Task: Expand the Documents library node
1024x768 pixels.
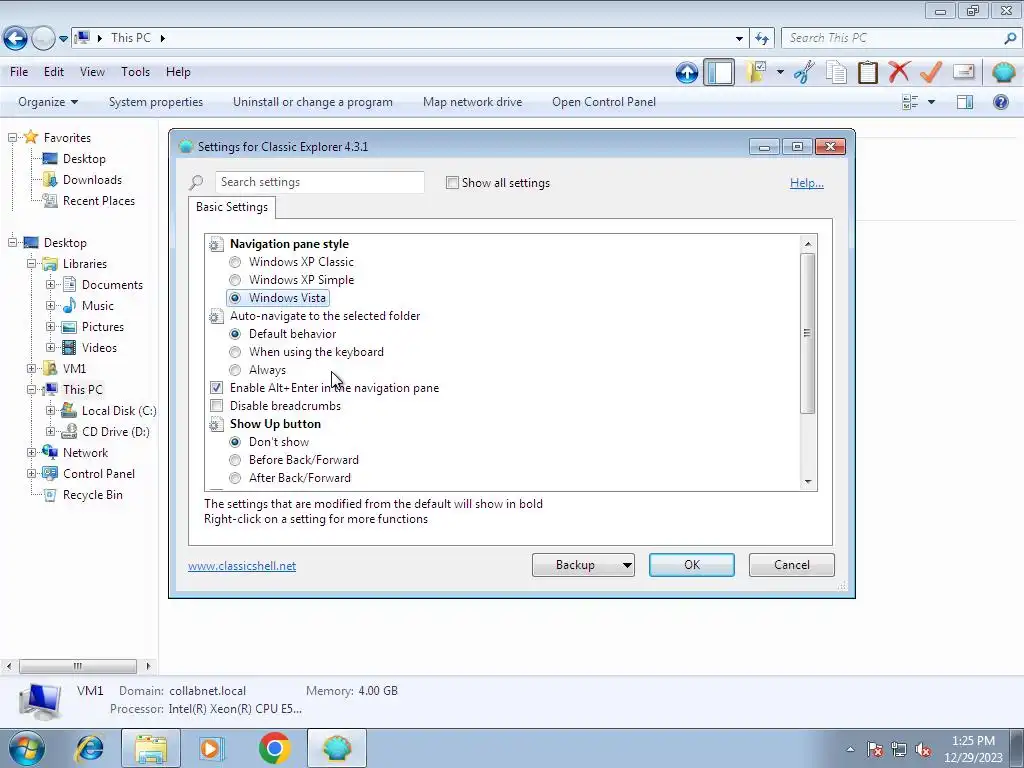Action: click(50, 285)
